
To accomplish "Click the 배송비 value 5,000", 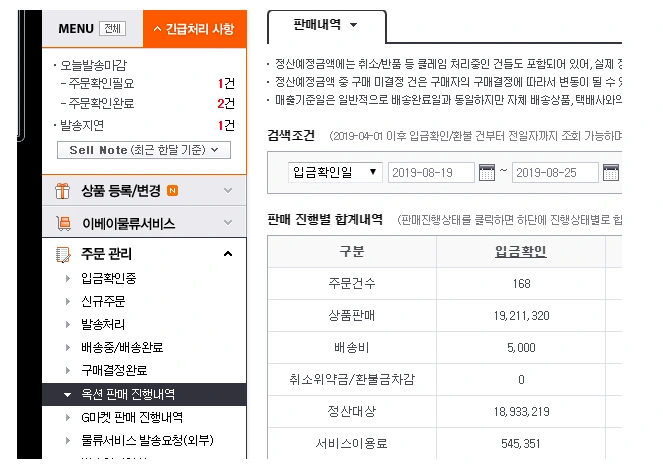I will [x=521, y=347].
